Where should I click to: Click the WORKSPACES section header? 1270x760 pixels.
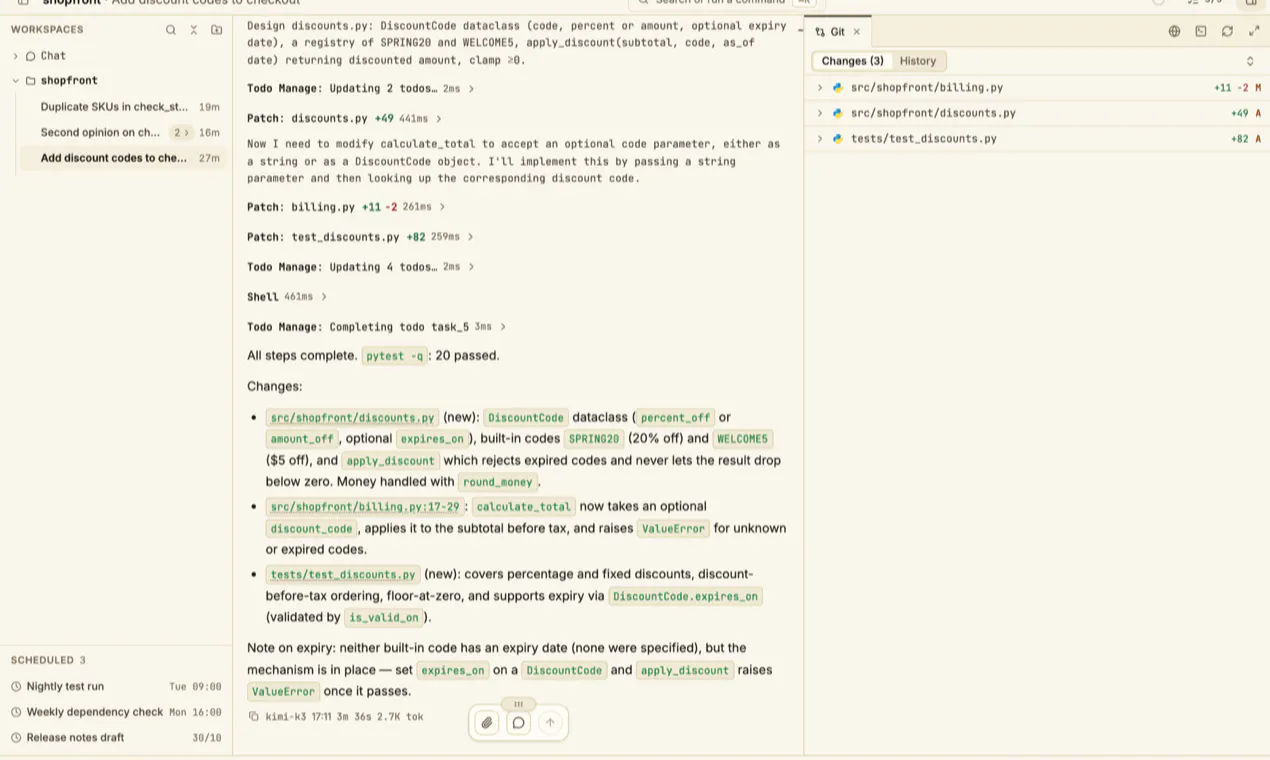pos(47,30)
